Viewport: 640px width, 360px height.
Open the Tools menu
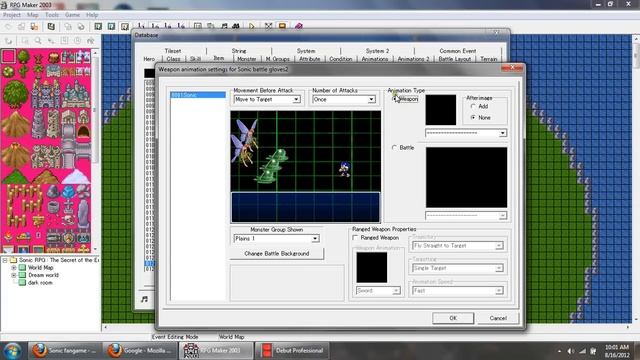tap(52, 15)
